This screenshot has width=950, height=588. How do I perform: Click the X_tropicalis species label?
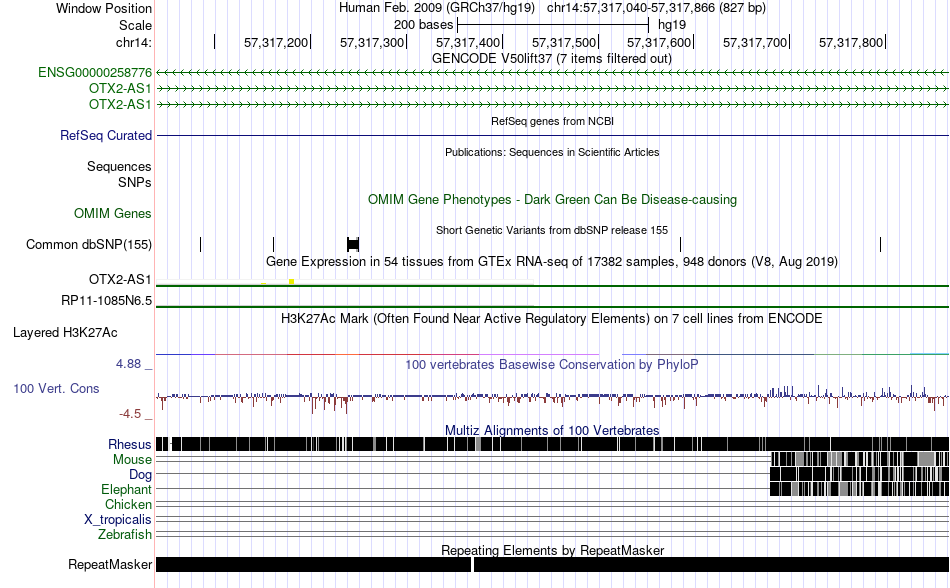[118, 520]
